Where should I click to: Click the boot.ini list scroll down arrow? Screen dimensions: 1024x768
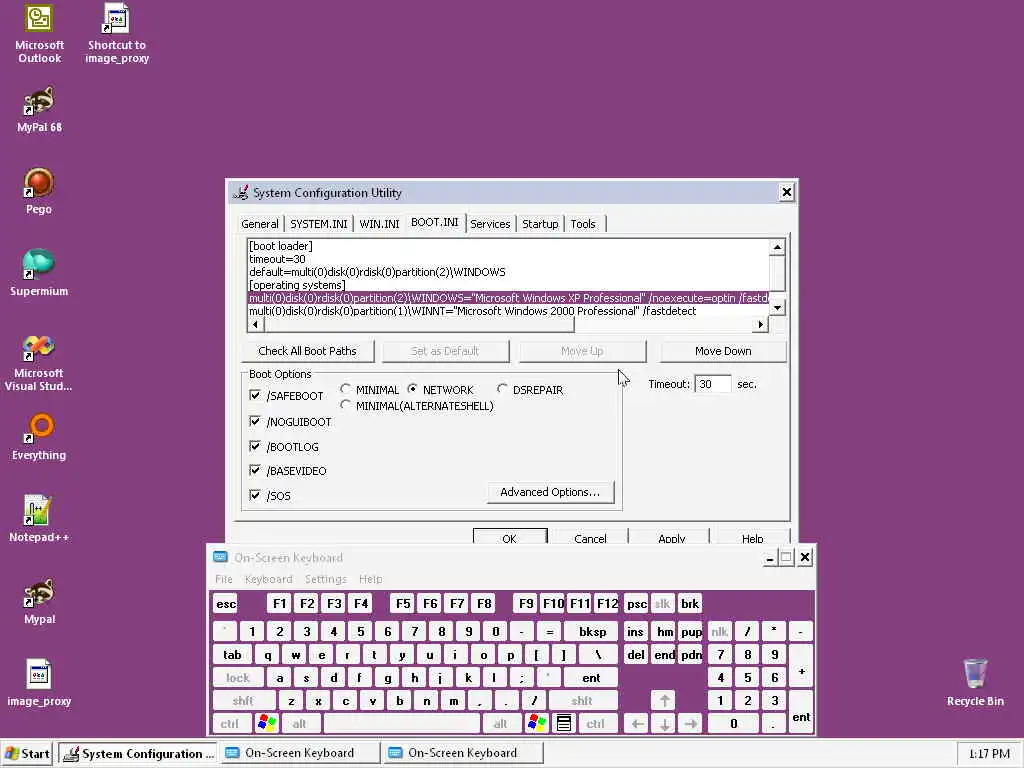point(776,307)
